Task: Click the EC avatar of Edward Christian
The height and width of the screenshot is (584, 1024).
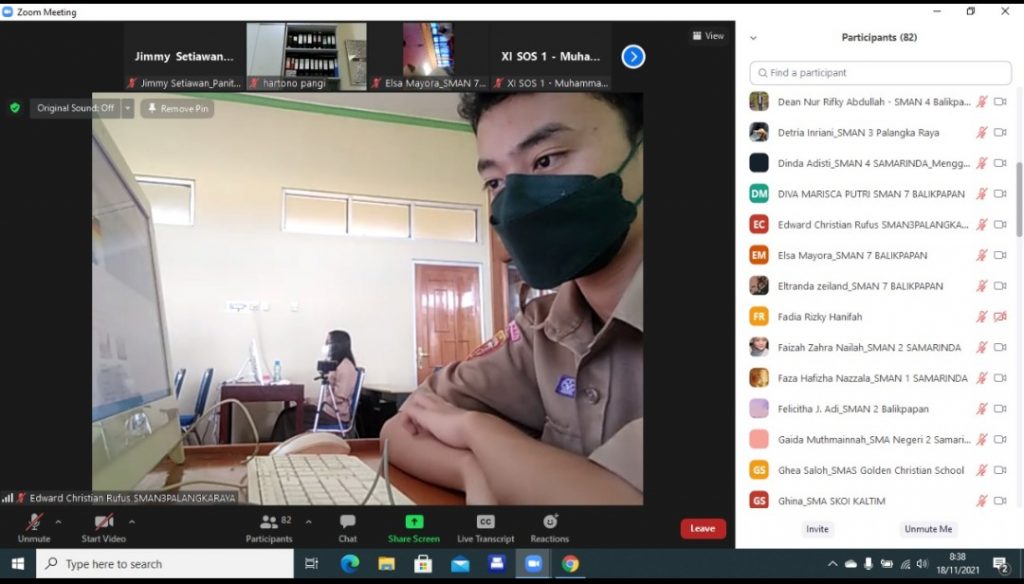Action: click(x=759, y=225)
